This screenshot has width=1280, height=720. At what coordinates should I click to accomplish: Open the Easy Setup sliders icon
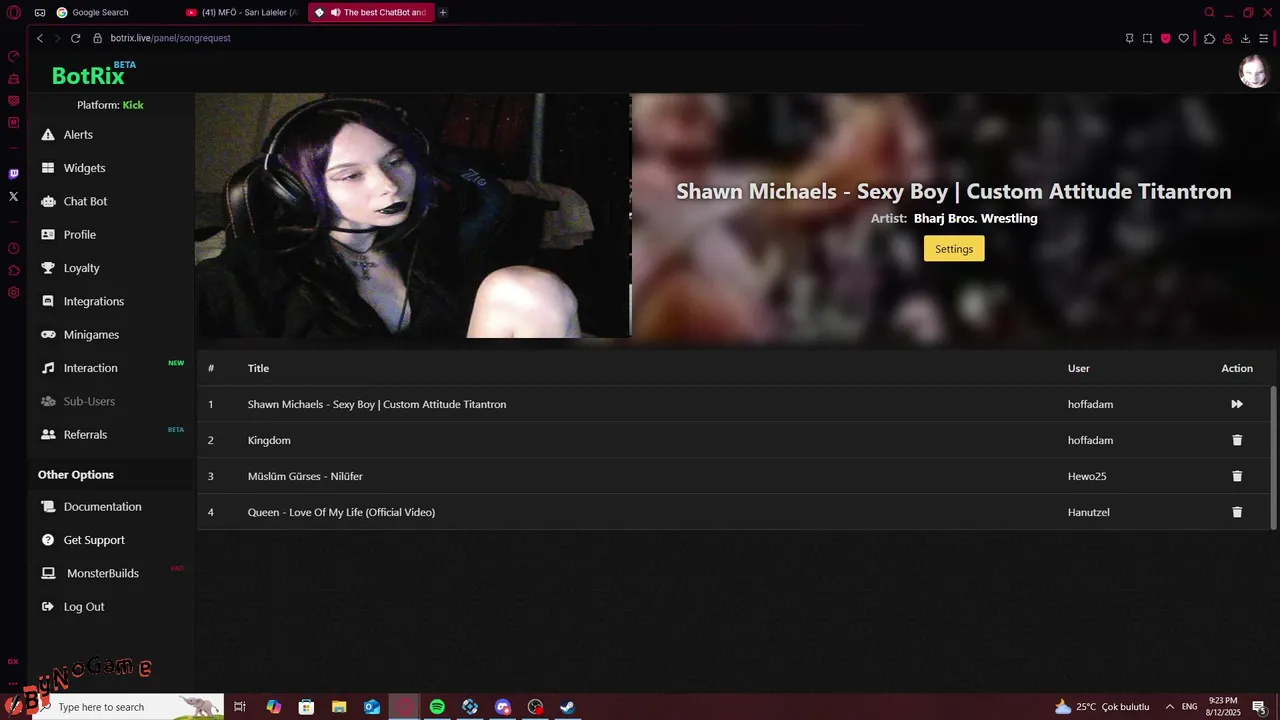click(1264, 38)
